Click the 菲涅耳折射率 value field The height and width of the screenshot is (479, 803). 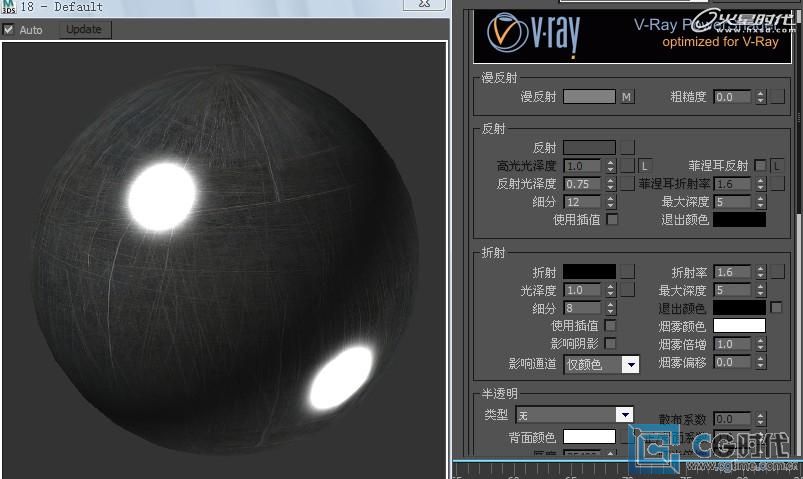(x=733, y=184)
